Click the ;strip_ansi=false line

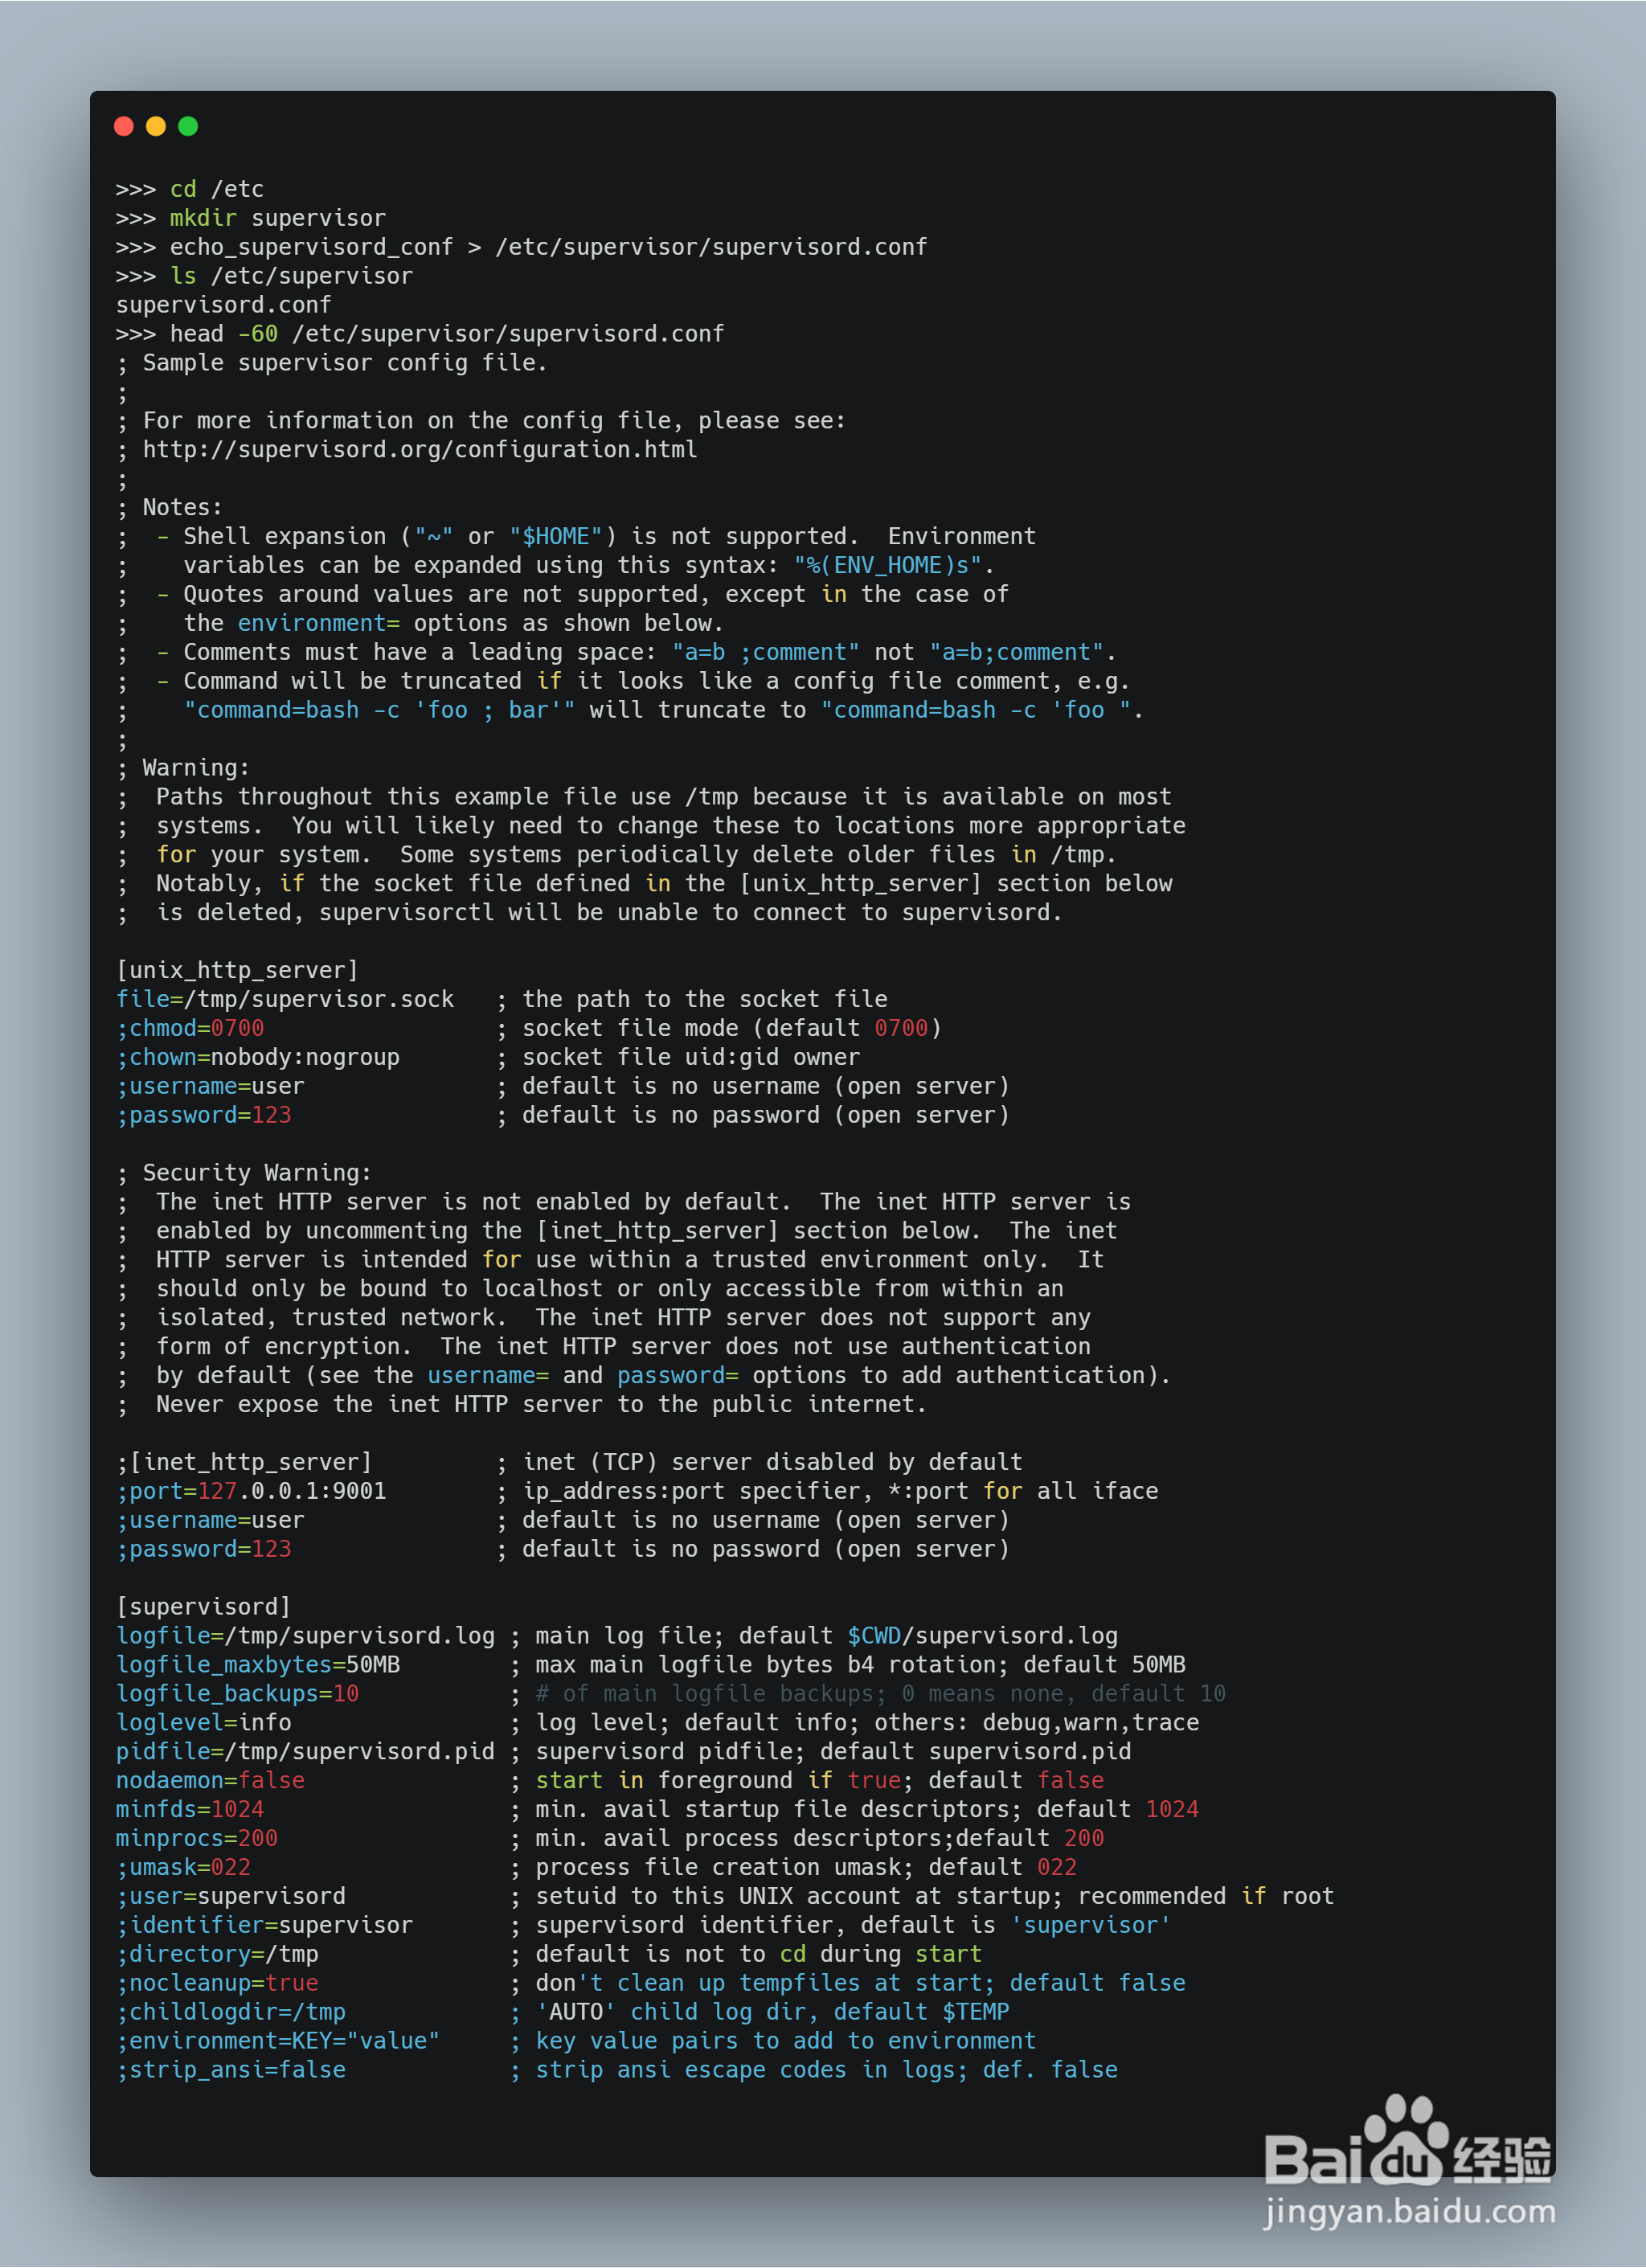pyautogui.click(x=231, y=2069)
